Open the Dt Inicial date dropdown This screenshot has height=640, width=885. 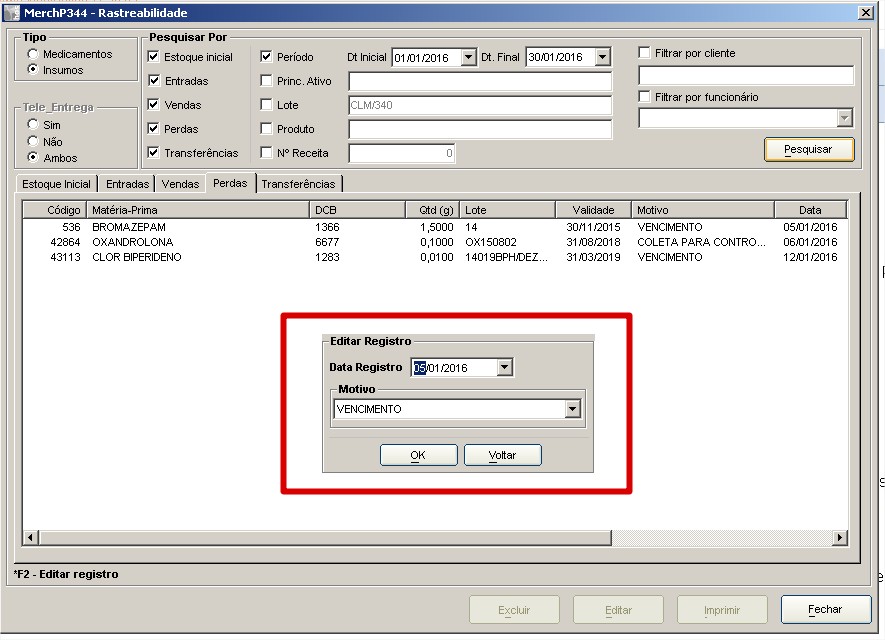point(468,58)
